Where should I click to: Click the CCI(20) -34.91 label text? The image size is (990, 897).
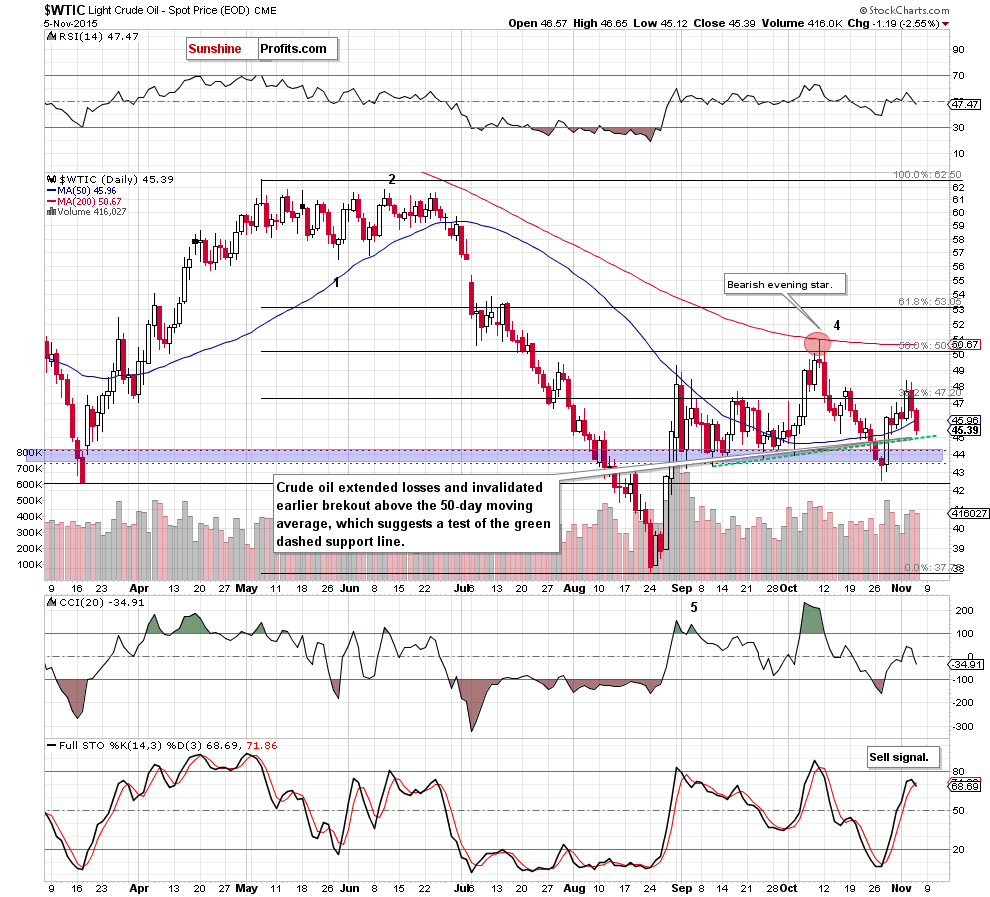click(x=102, y=603)
